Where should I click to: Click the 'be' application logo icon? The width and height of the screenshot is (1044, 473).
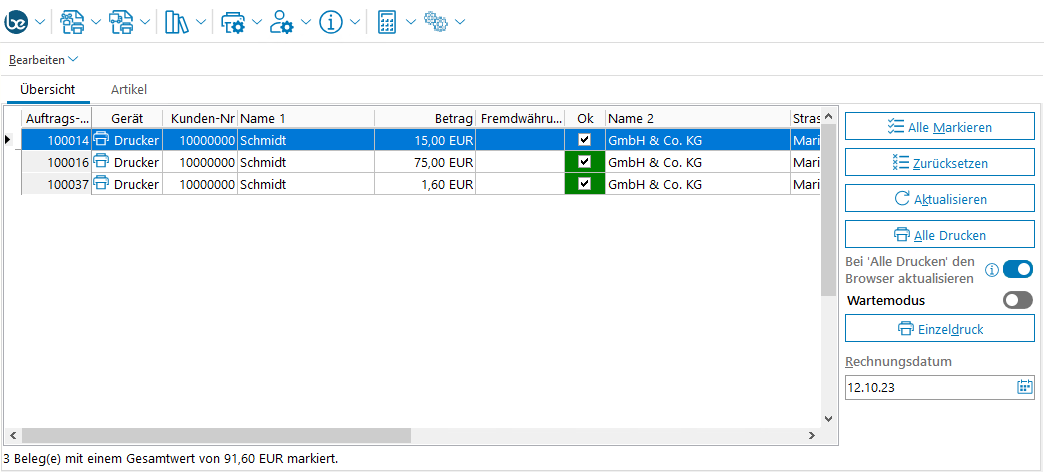tap(18, 21)
